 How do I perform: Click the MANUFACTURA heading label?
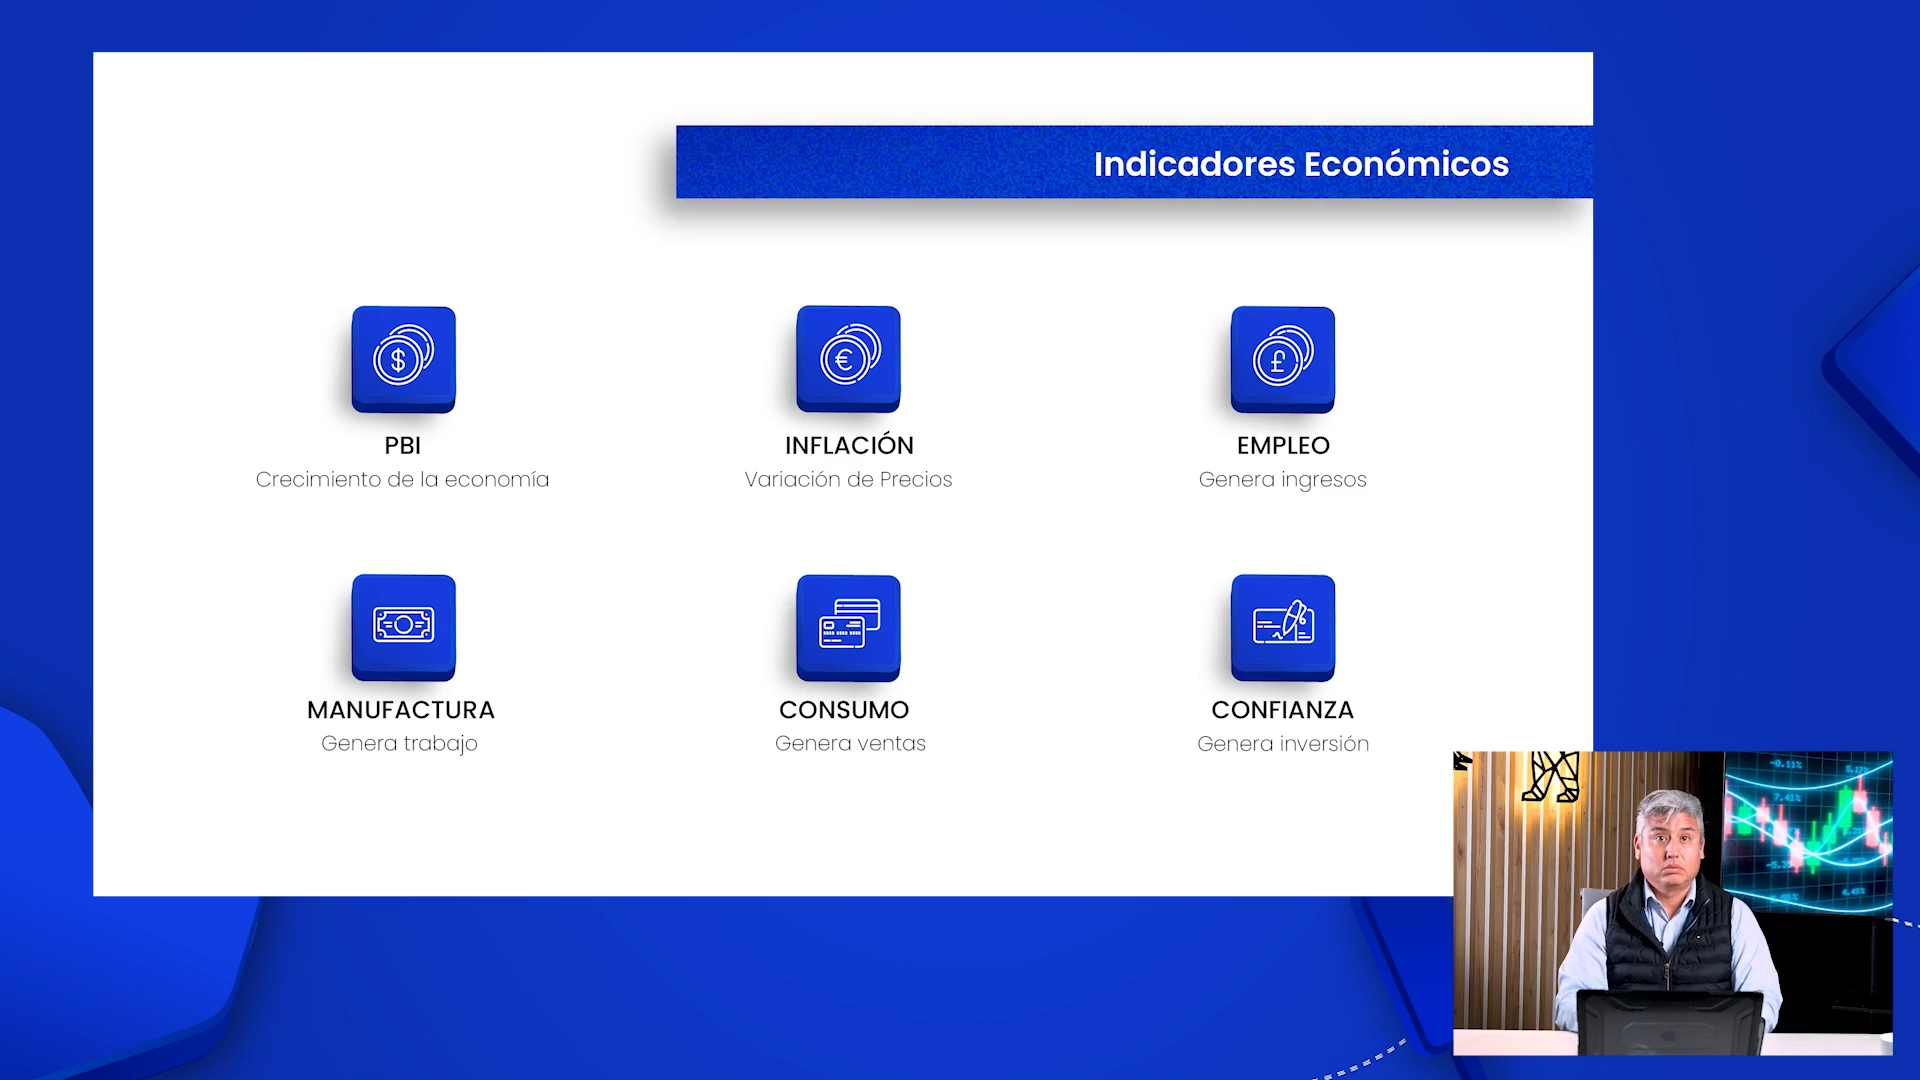tap(400, 710)
